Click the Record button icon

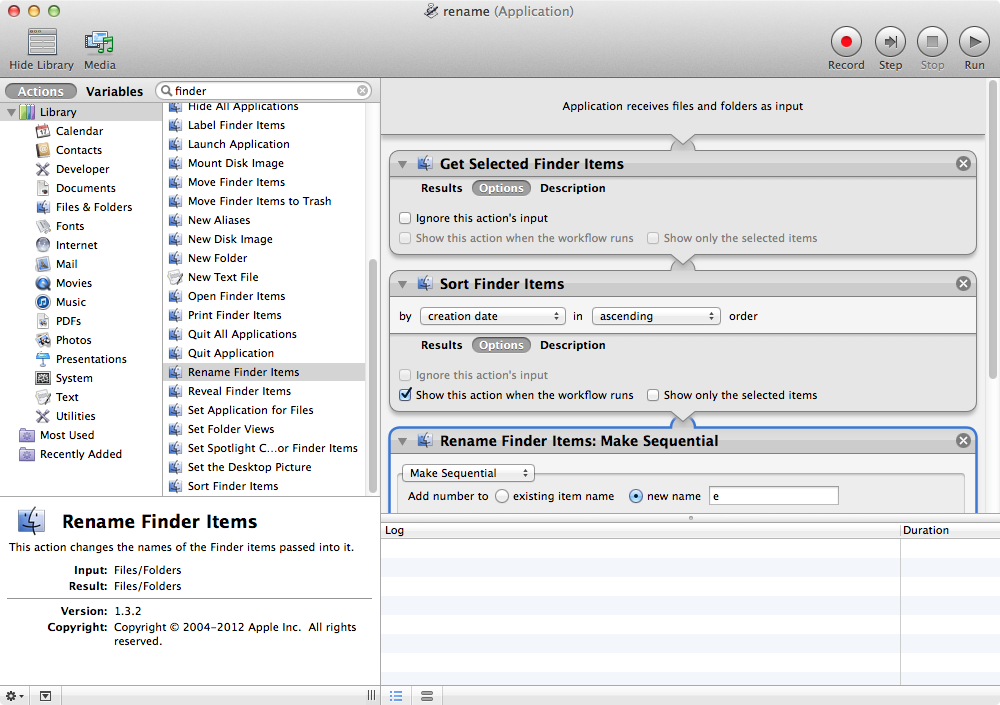[846, 42]
